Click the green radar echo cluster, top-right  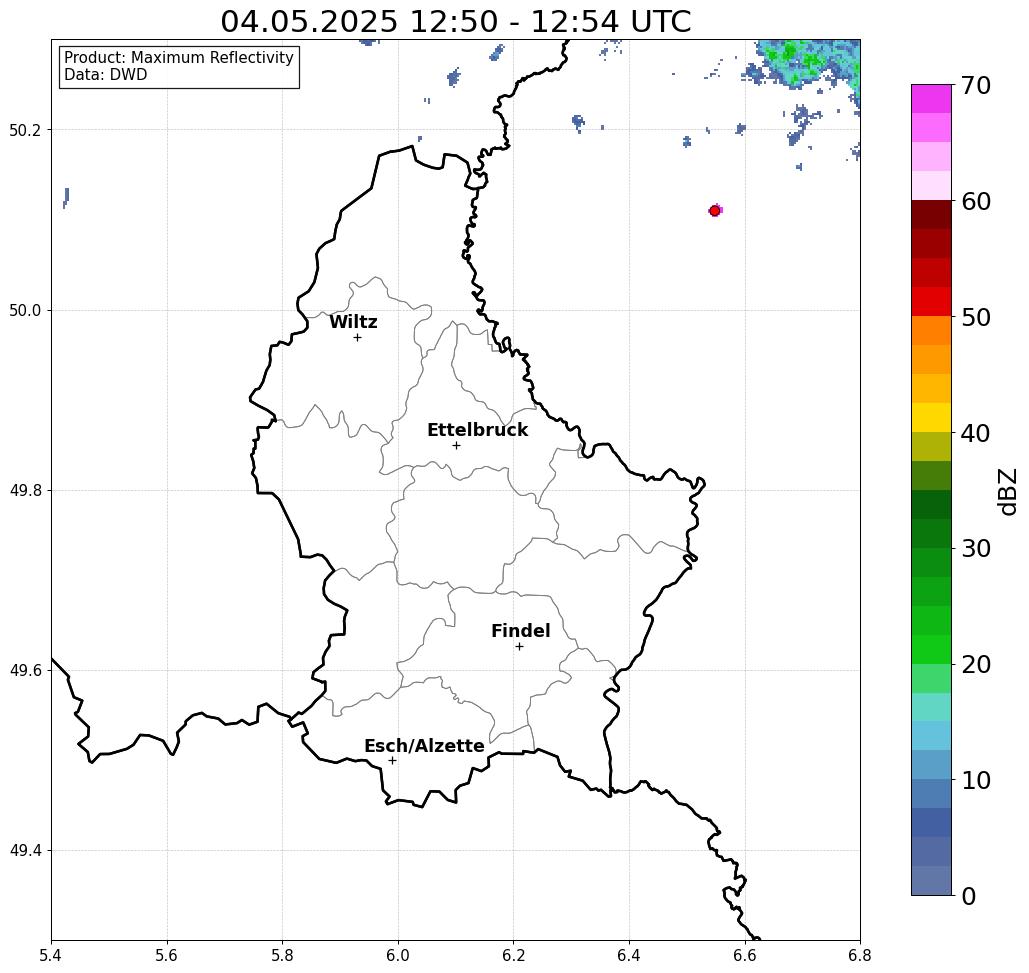point(806,64)
